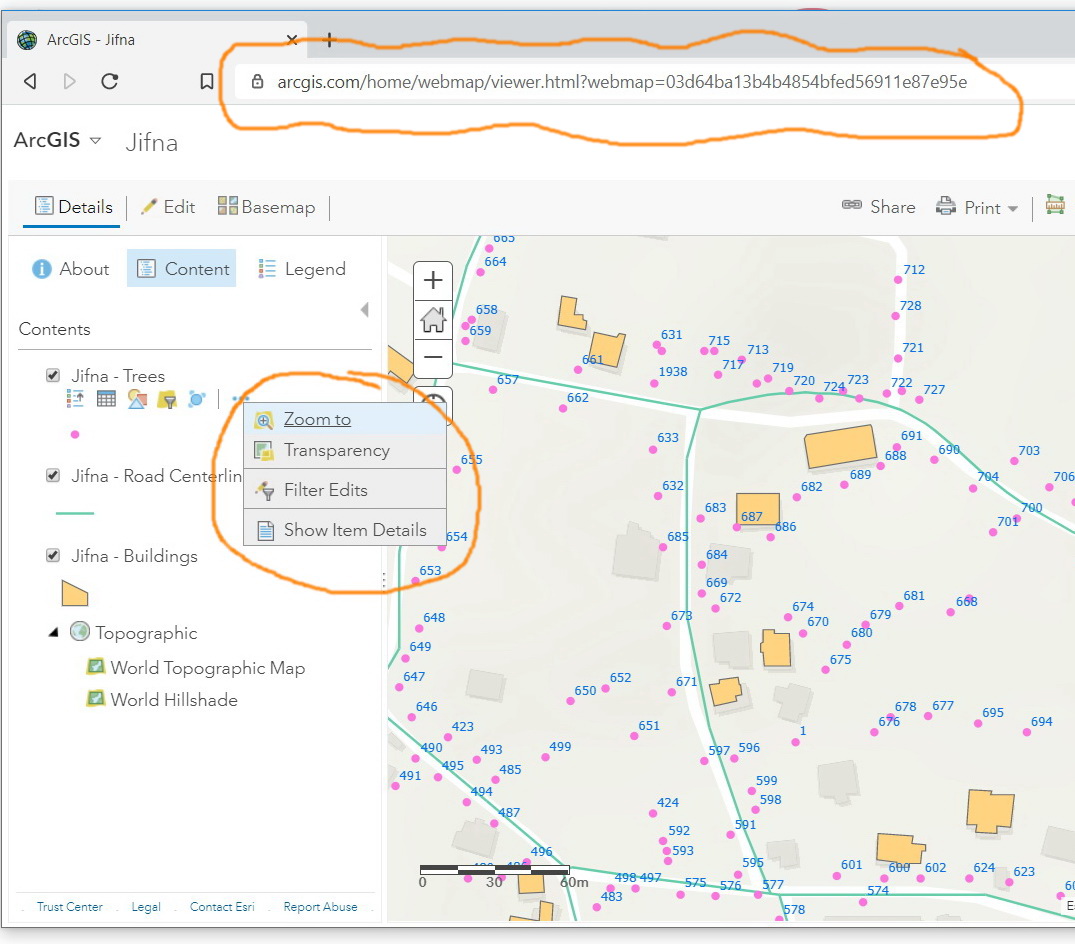The image size is (1075, 944).
Task: Click the change style icon for Jifna - Trees
Action: [x=137, y=399]
